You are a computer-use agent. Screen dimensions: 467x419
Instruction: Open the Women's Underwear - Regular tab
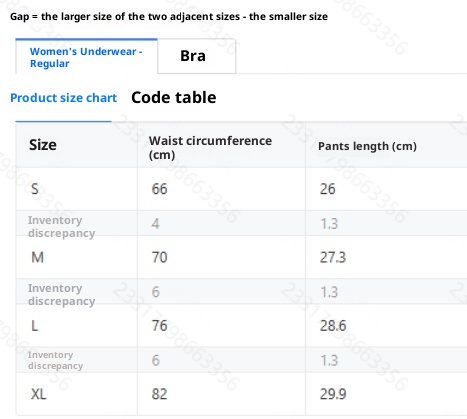pos(86,57)
